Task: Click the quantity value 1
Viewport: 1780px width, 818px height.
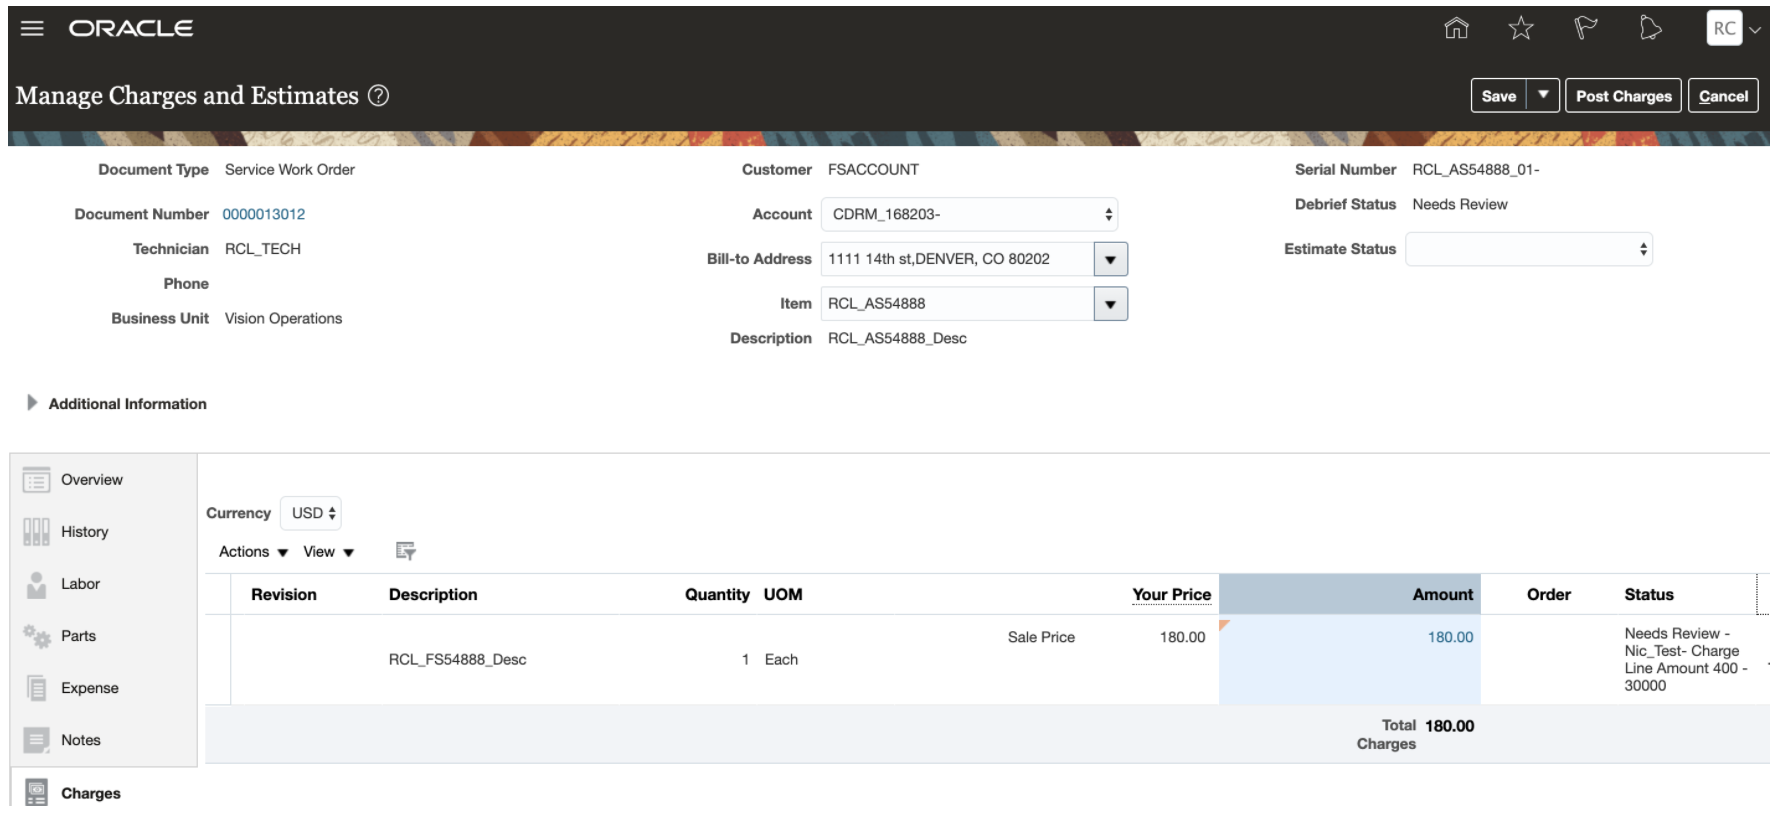Action: click(745, 659)
